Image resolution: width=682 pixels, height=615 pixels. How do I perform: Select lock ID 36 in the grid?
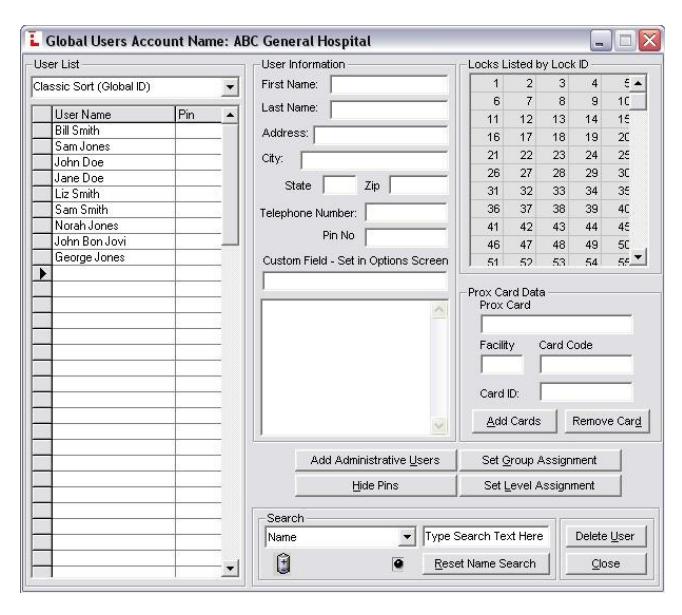(x=487, y=209)
